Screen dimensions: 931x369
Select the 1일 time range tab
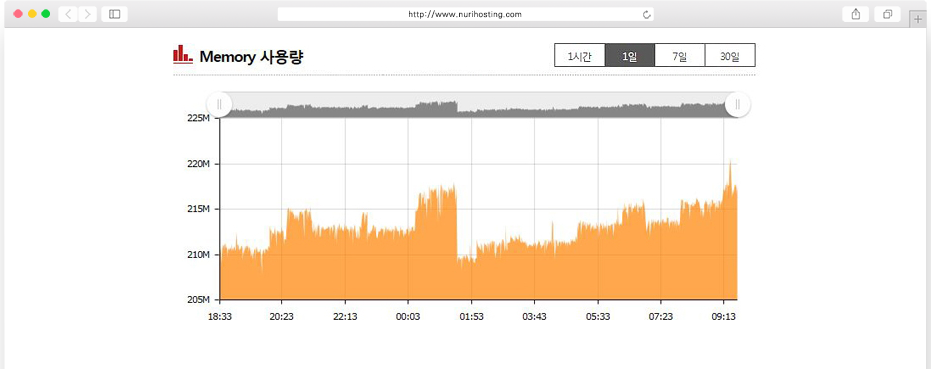630,55
